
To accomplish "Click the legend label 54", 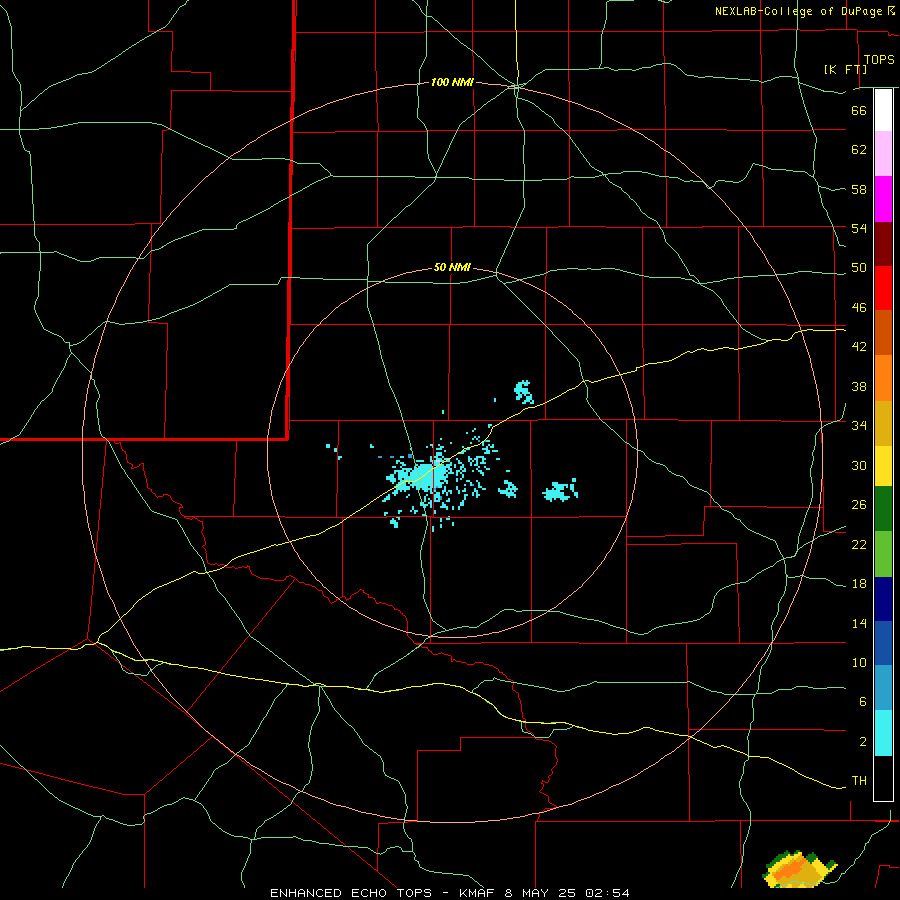I will (x=859, y=228).
